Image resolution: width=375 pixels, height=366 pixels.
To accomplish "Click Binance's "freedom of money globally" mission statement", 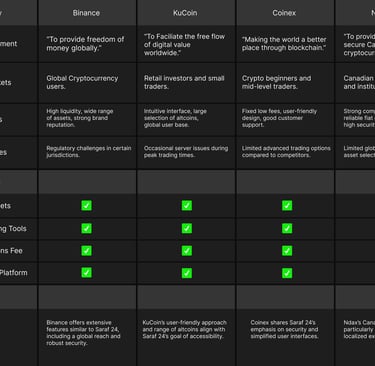I will pos(85,44).
